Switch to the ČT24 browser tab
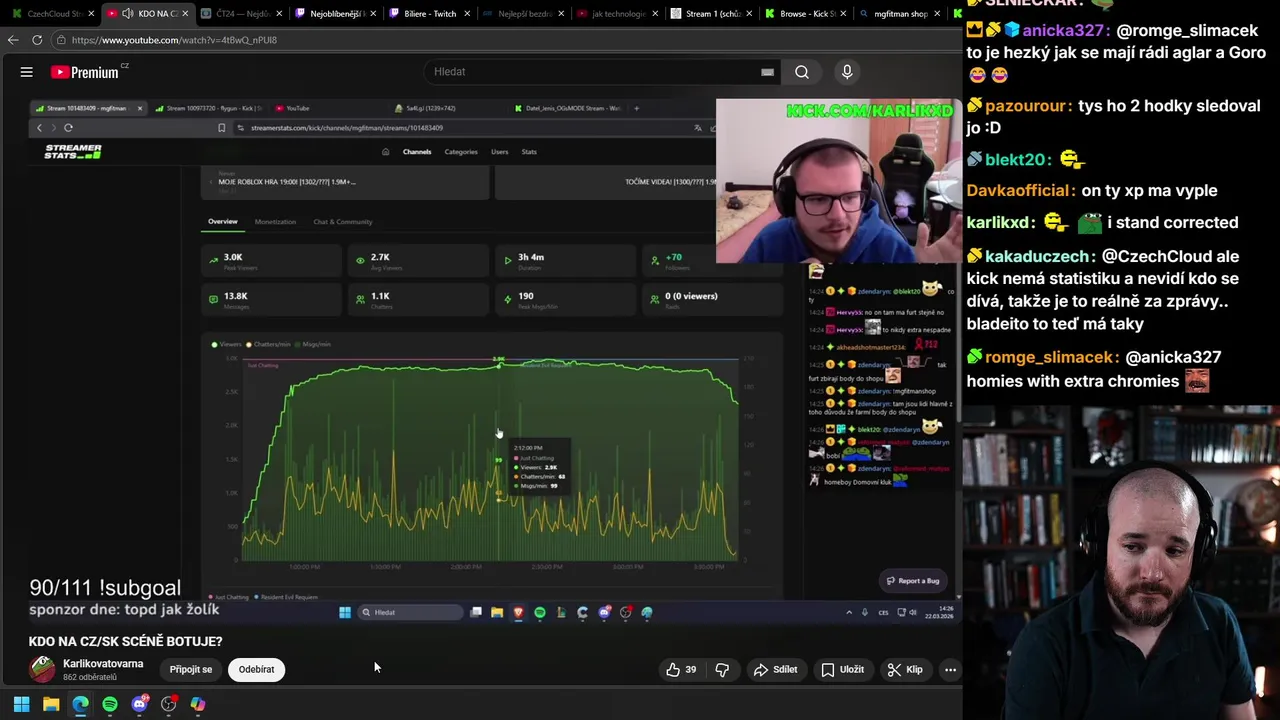The width and height of the screenshot is (1280, 720). point(242,14)
